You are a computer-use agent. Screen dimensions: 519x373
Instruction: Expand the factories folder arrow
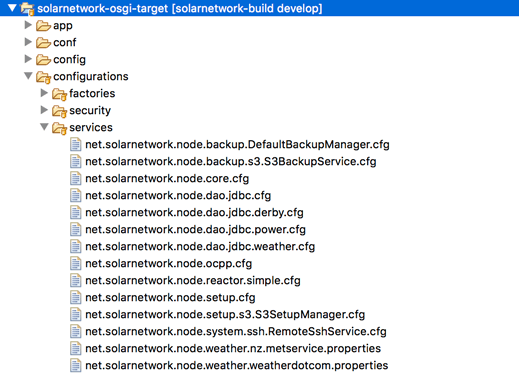pos(44,93)
